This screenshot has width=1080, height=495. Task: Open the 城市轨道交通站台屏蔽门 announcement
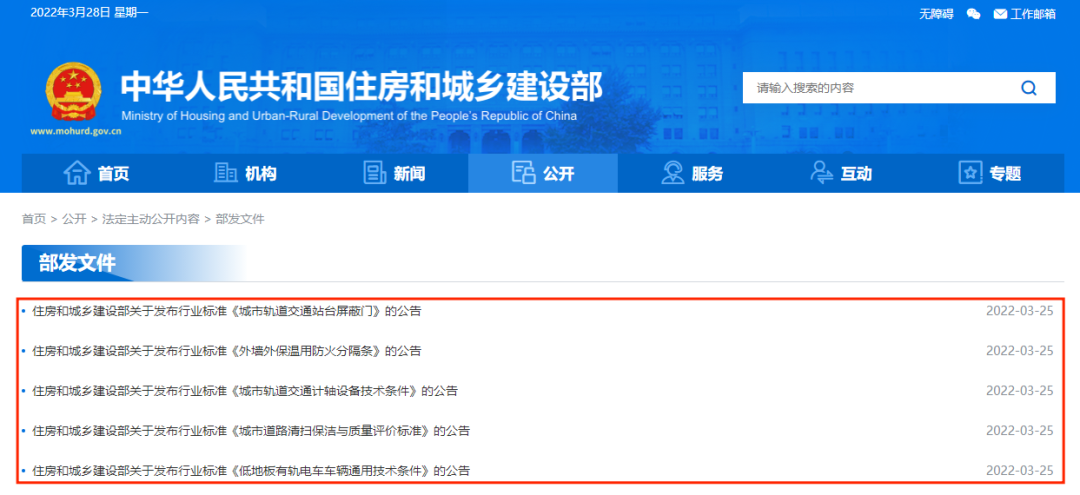(226, 311)
